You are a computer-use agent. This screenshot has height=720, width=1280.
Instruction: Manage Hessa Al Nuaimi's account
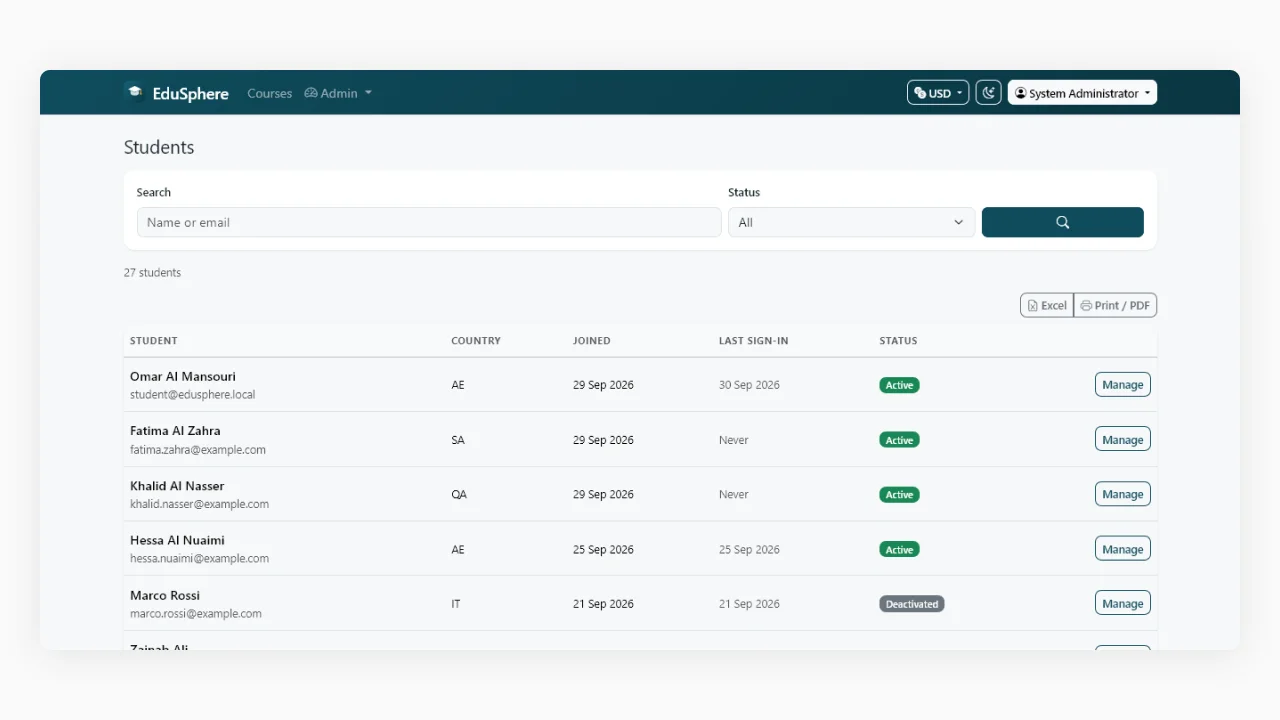[1122, 549]
